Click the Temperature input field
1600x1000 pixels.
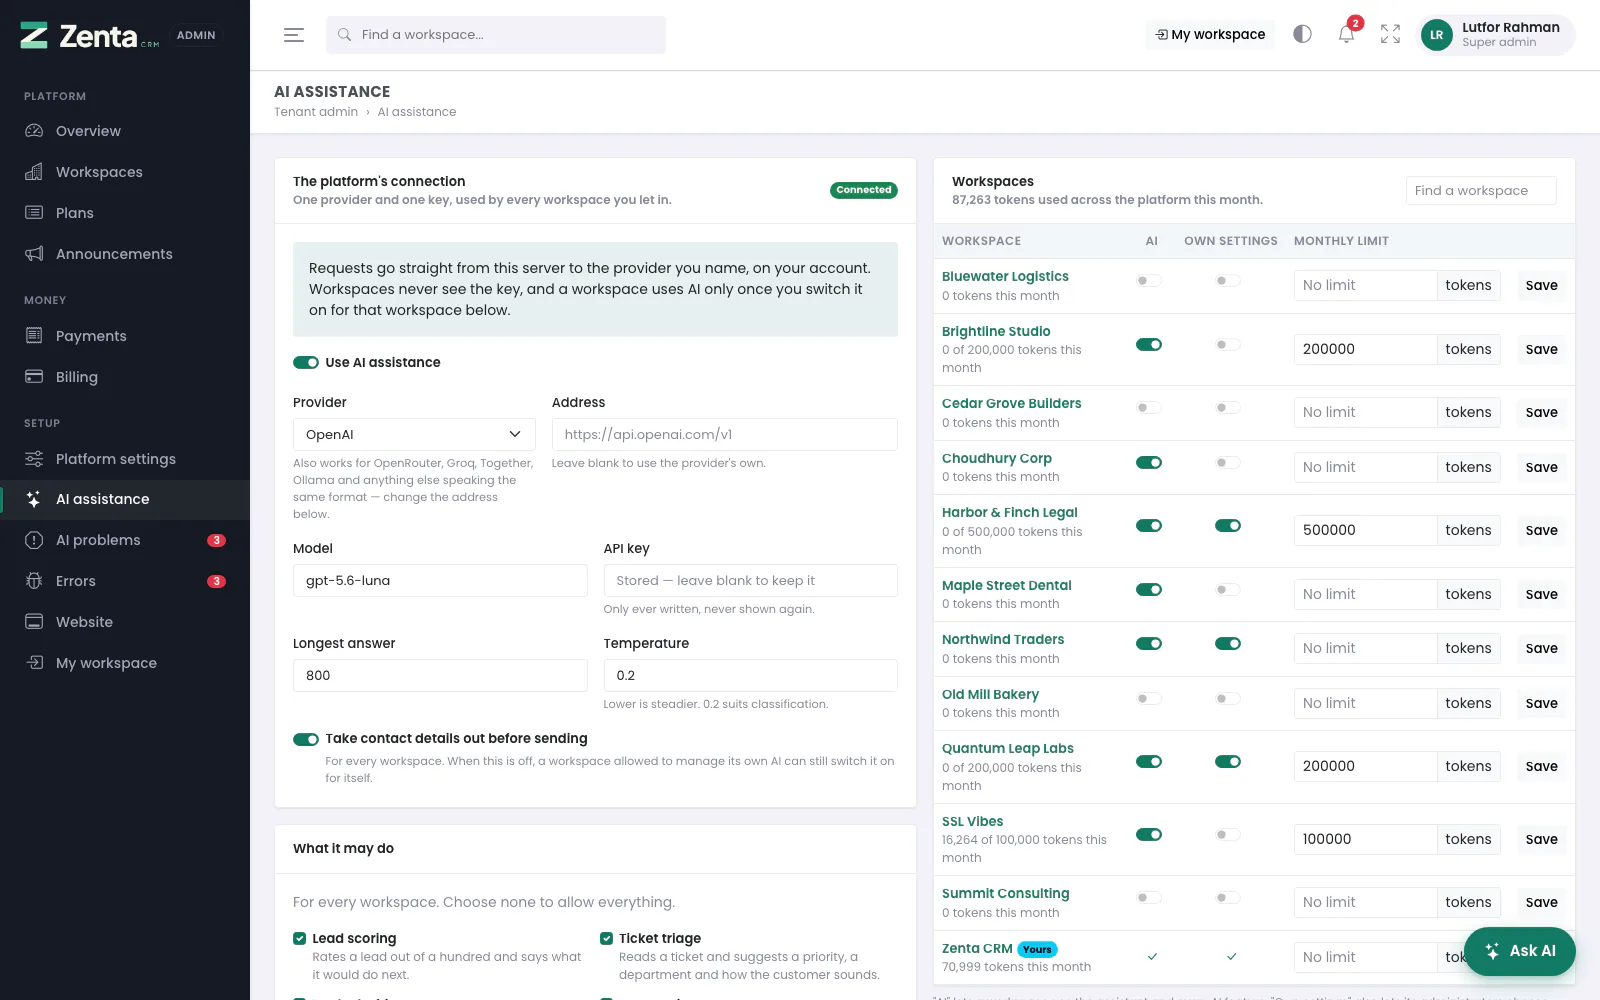tap(751, 676)
